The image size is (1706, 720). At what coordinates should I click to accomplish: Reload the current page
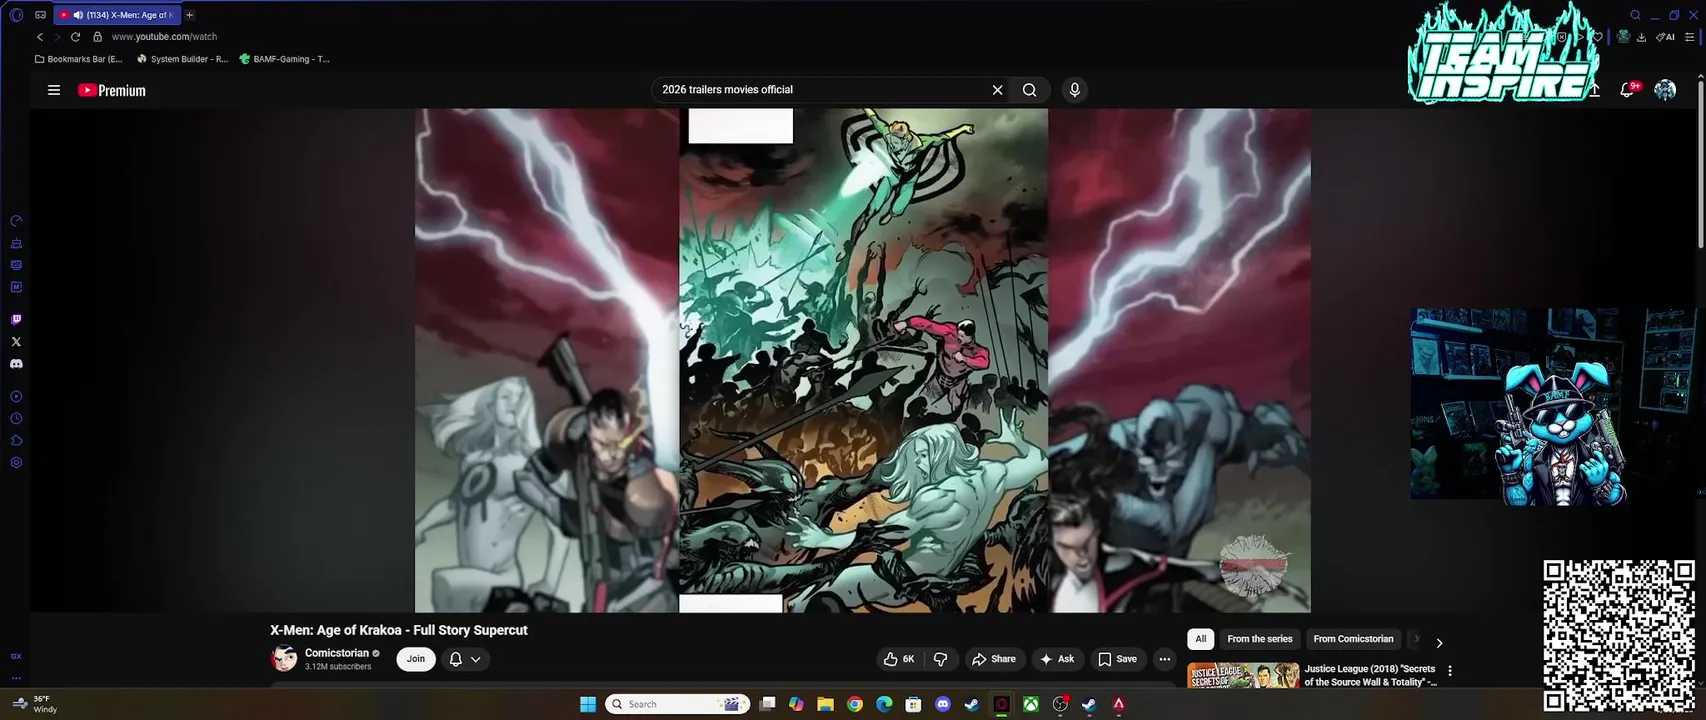pyautogui.click(x=75, y=37)
